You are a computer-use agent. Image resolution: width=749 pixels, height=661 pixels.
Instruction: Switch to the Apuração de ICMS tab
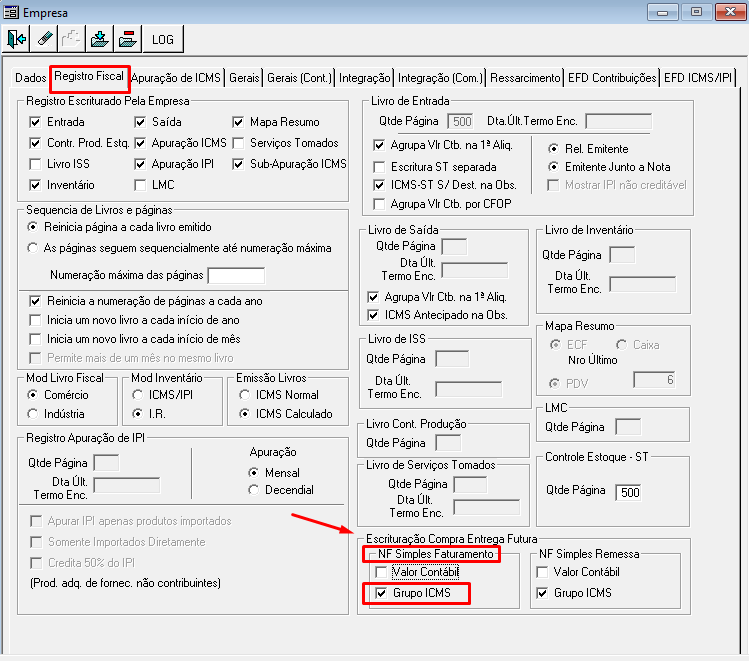click(176, 78)
